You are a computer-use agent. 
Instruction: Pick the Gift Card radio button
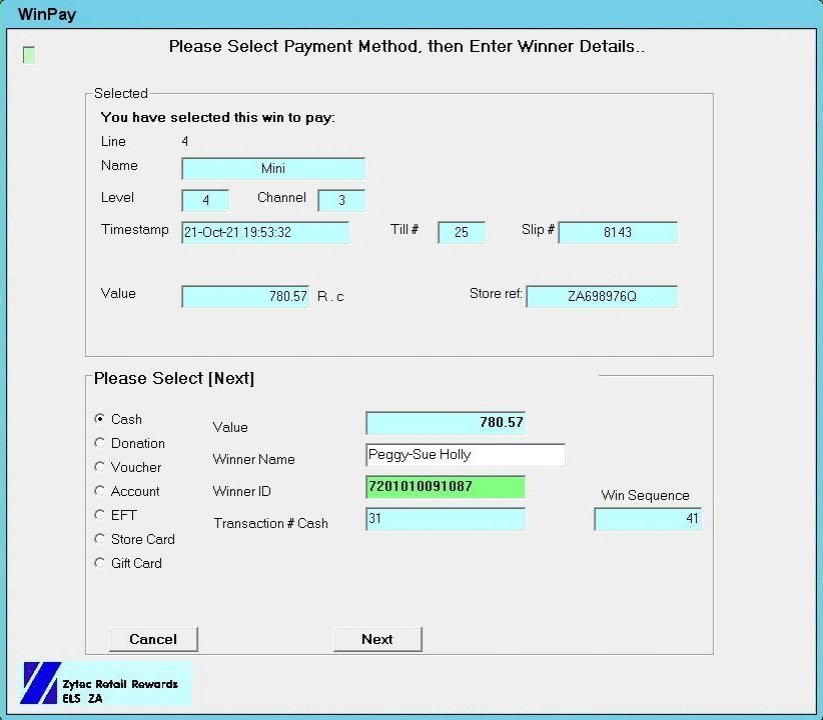[99, 563]
